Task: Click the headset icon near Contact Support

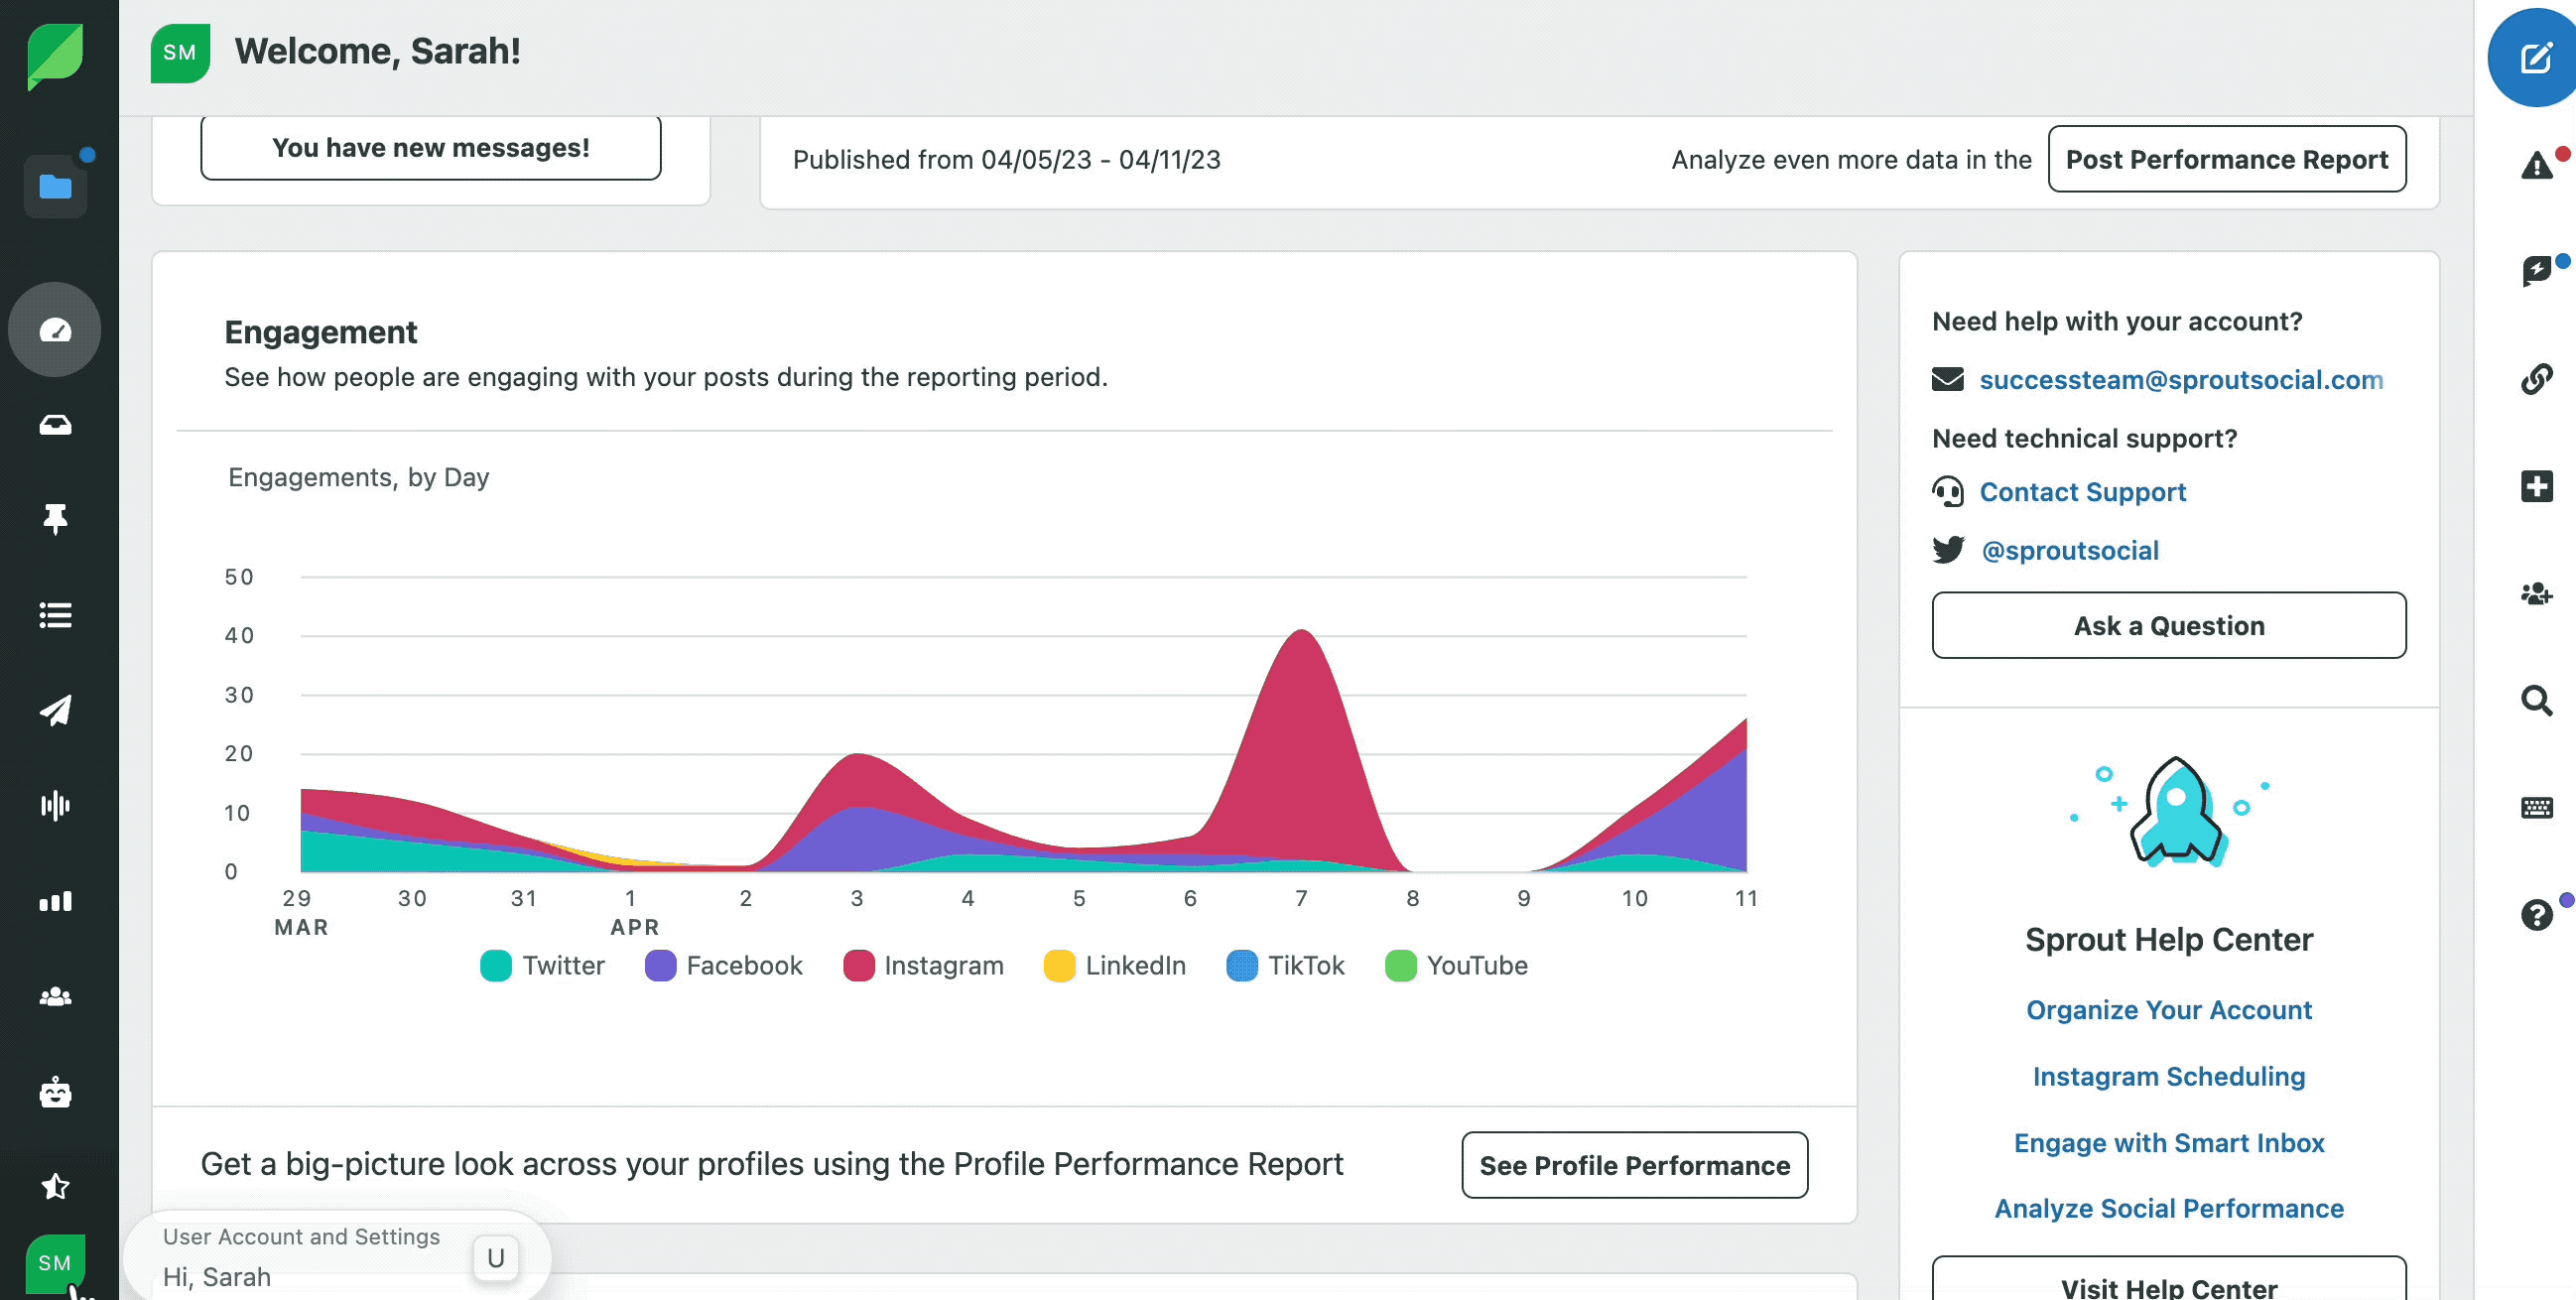Action: [1948, 492]
